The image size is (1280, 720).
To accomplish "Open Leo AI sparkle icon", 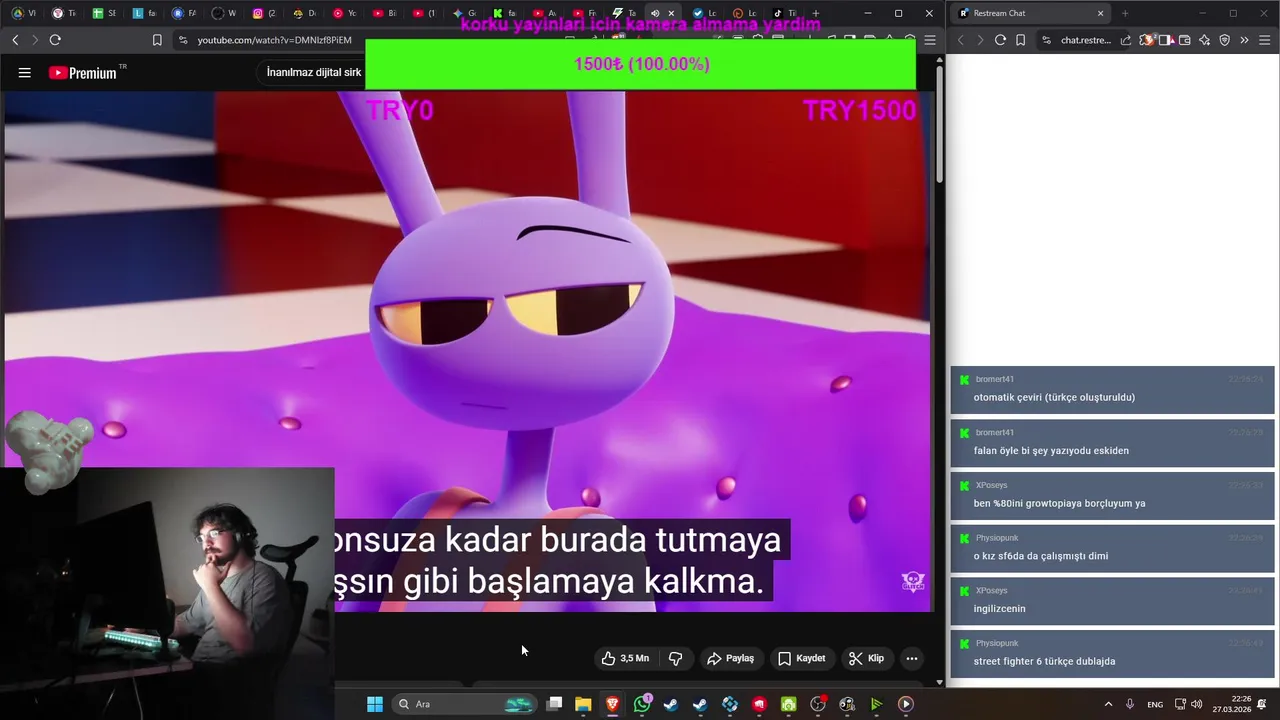I will [x=1204, y=40].
